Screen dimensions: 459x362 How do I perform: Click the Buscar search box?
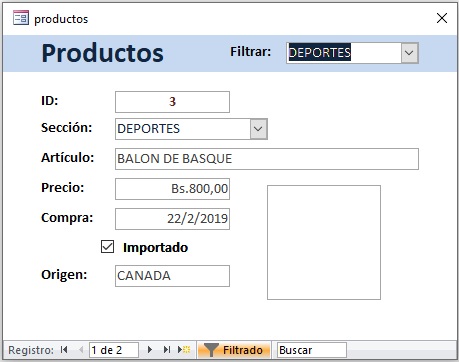pyautogui.click(x=312, y=350)
